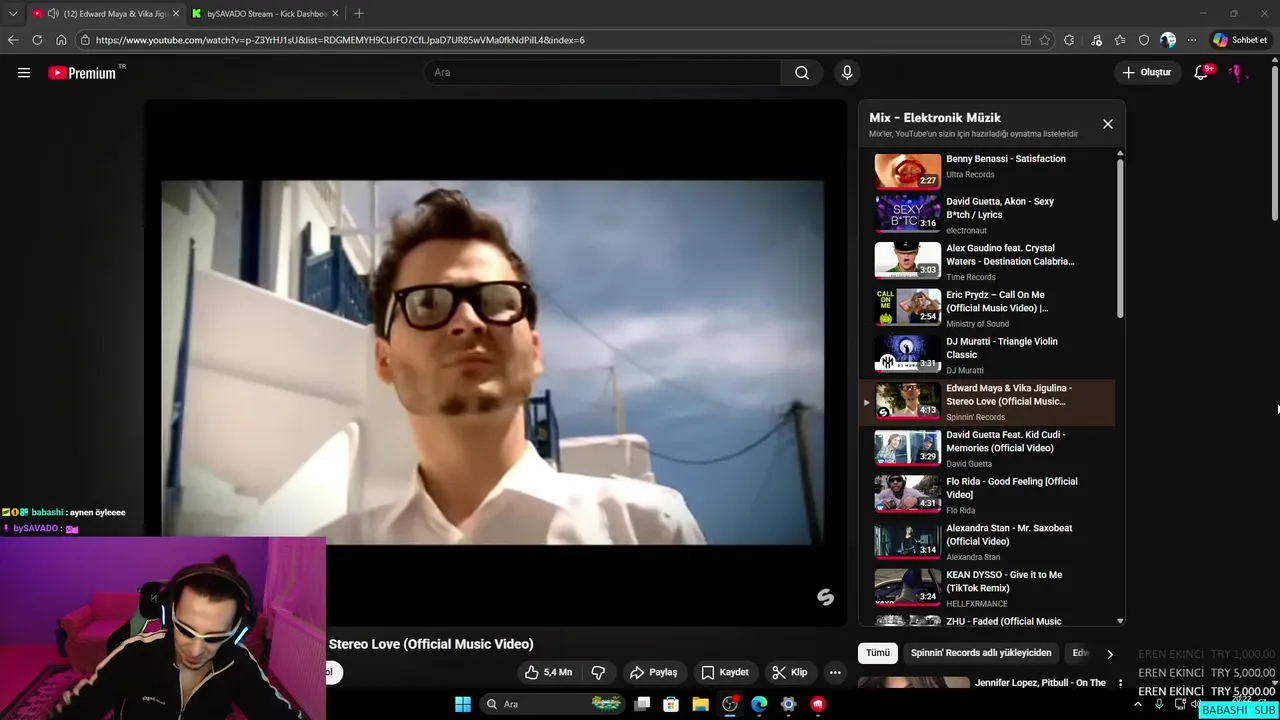Open File Explorer from the taskbar

click(701, 704)
